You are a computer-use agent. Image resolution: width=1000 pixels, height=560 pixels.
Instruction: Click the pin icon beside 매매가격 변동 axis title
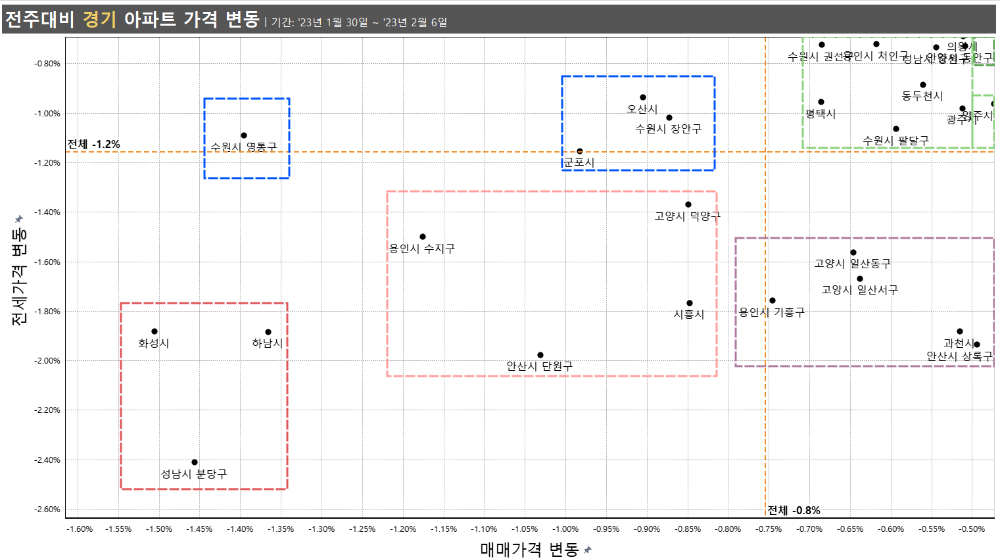pos(587,550)
